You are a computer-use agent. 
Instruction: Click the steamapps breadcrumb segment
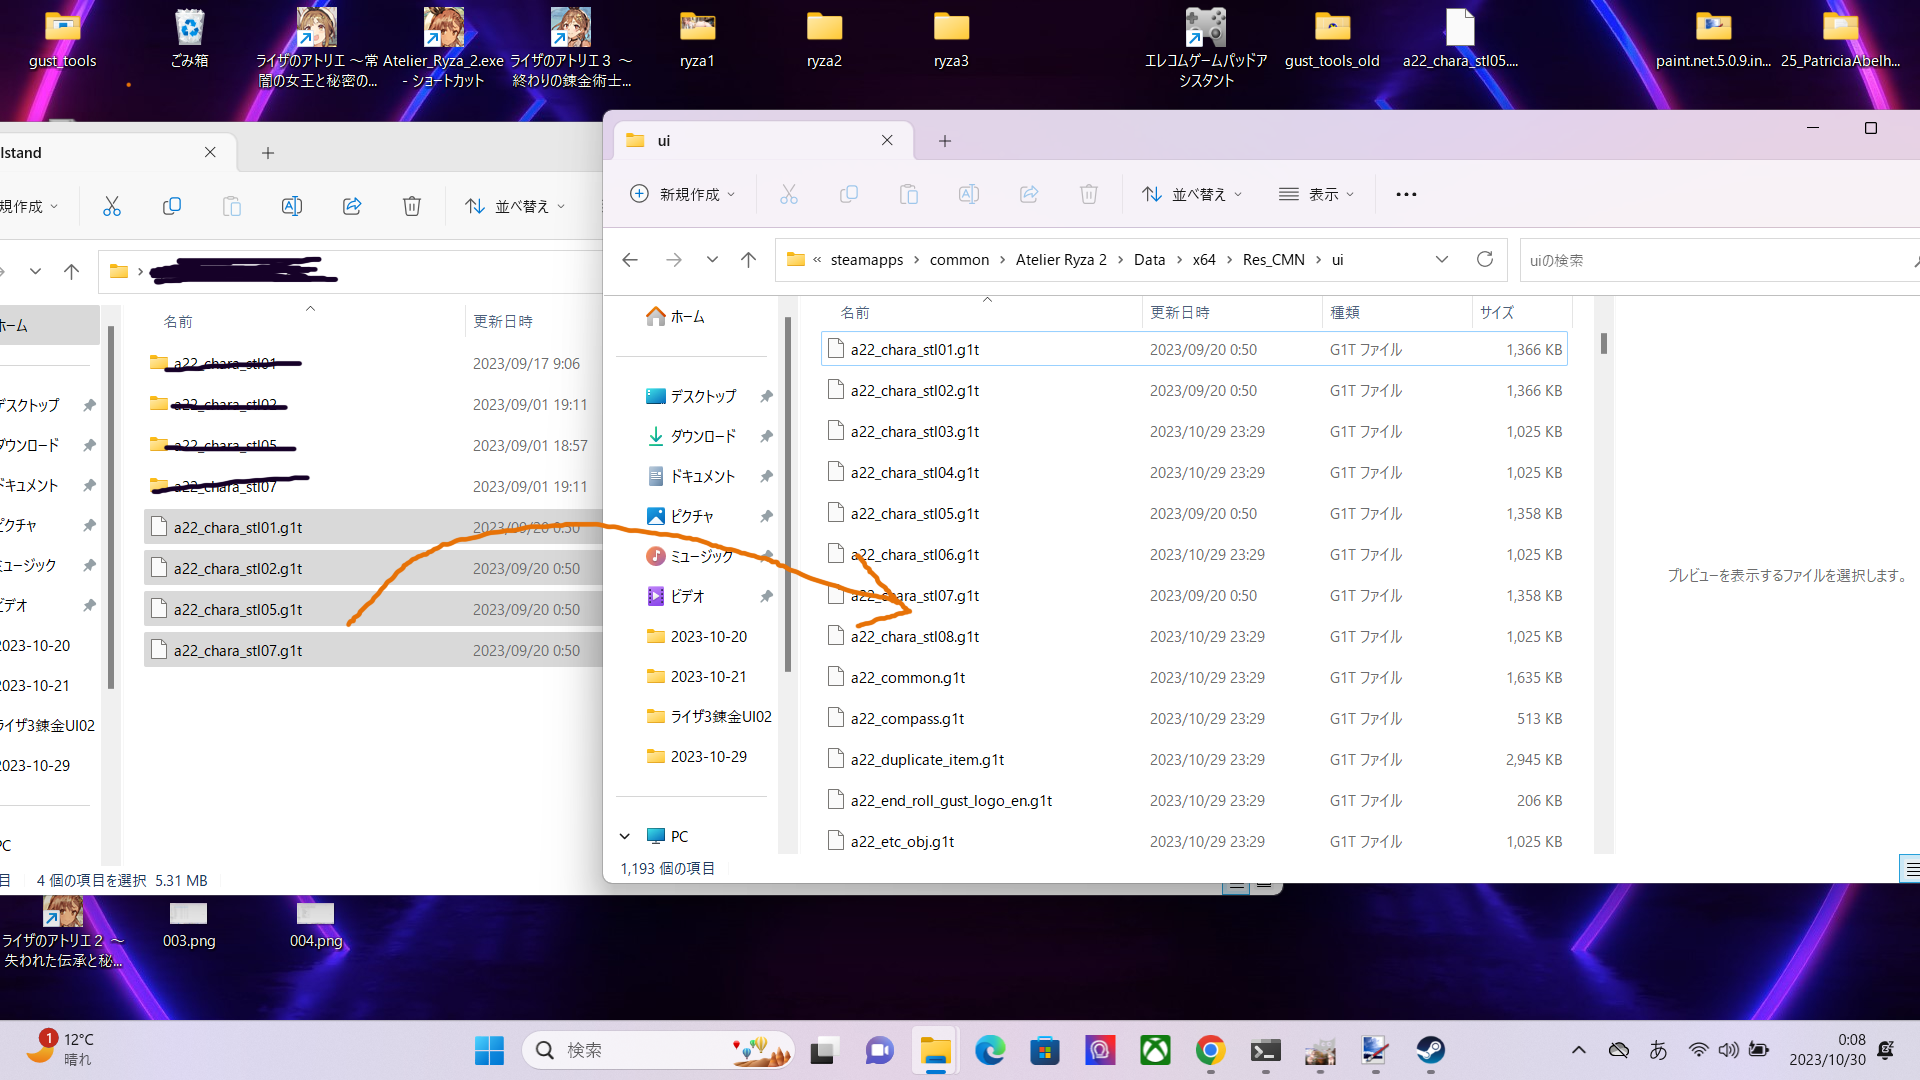tap(867, 260)
